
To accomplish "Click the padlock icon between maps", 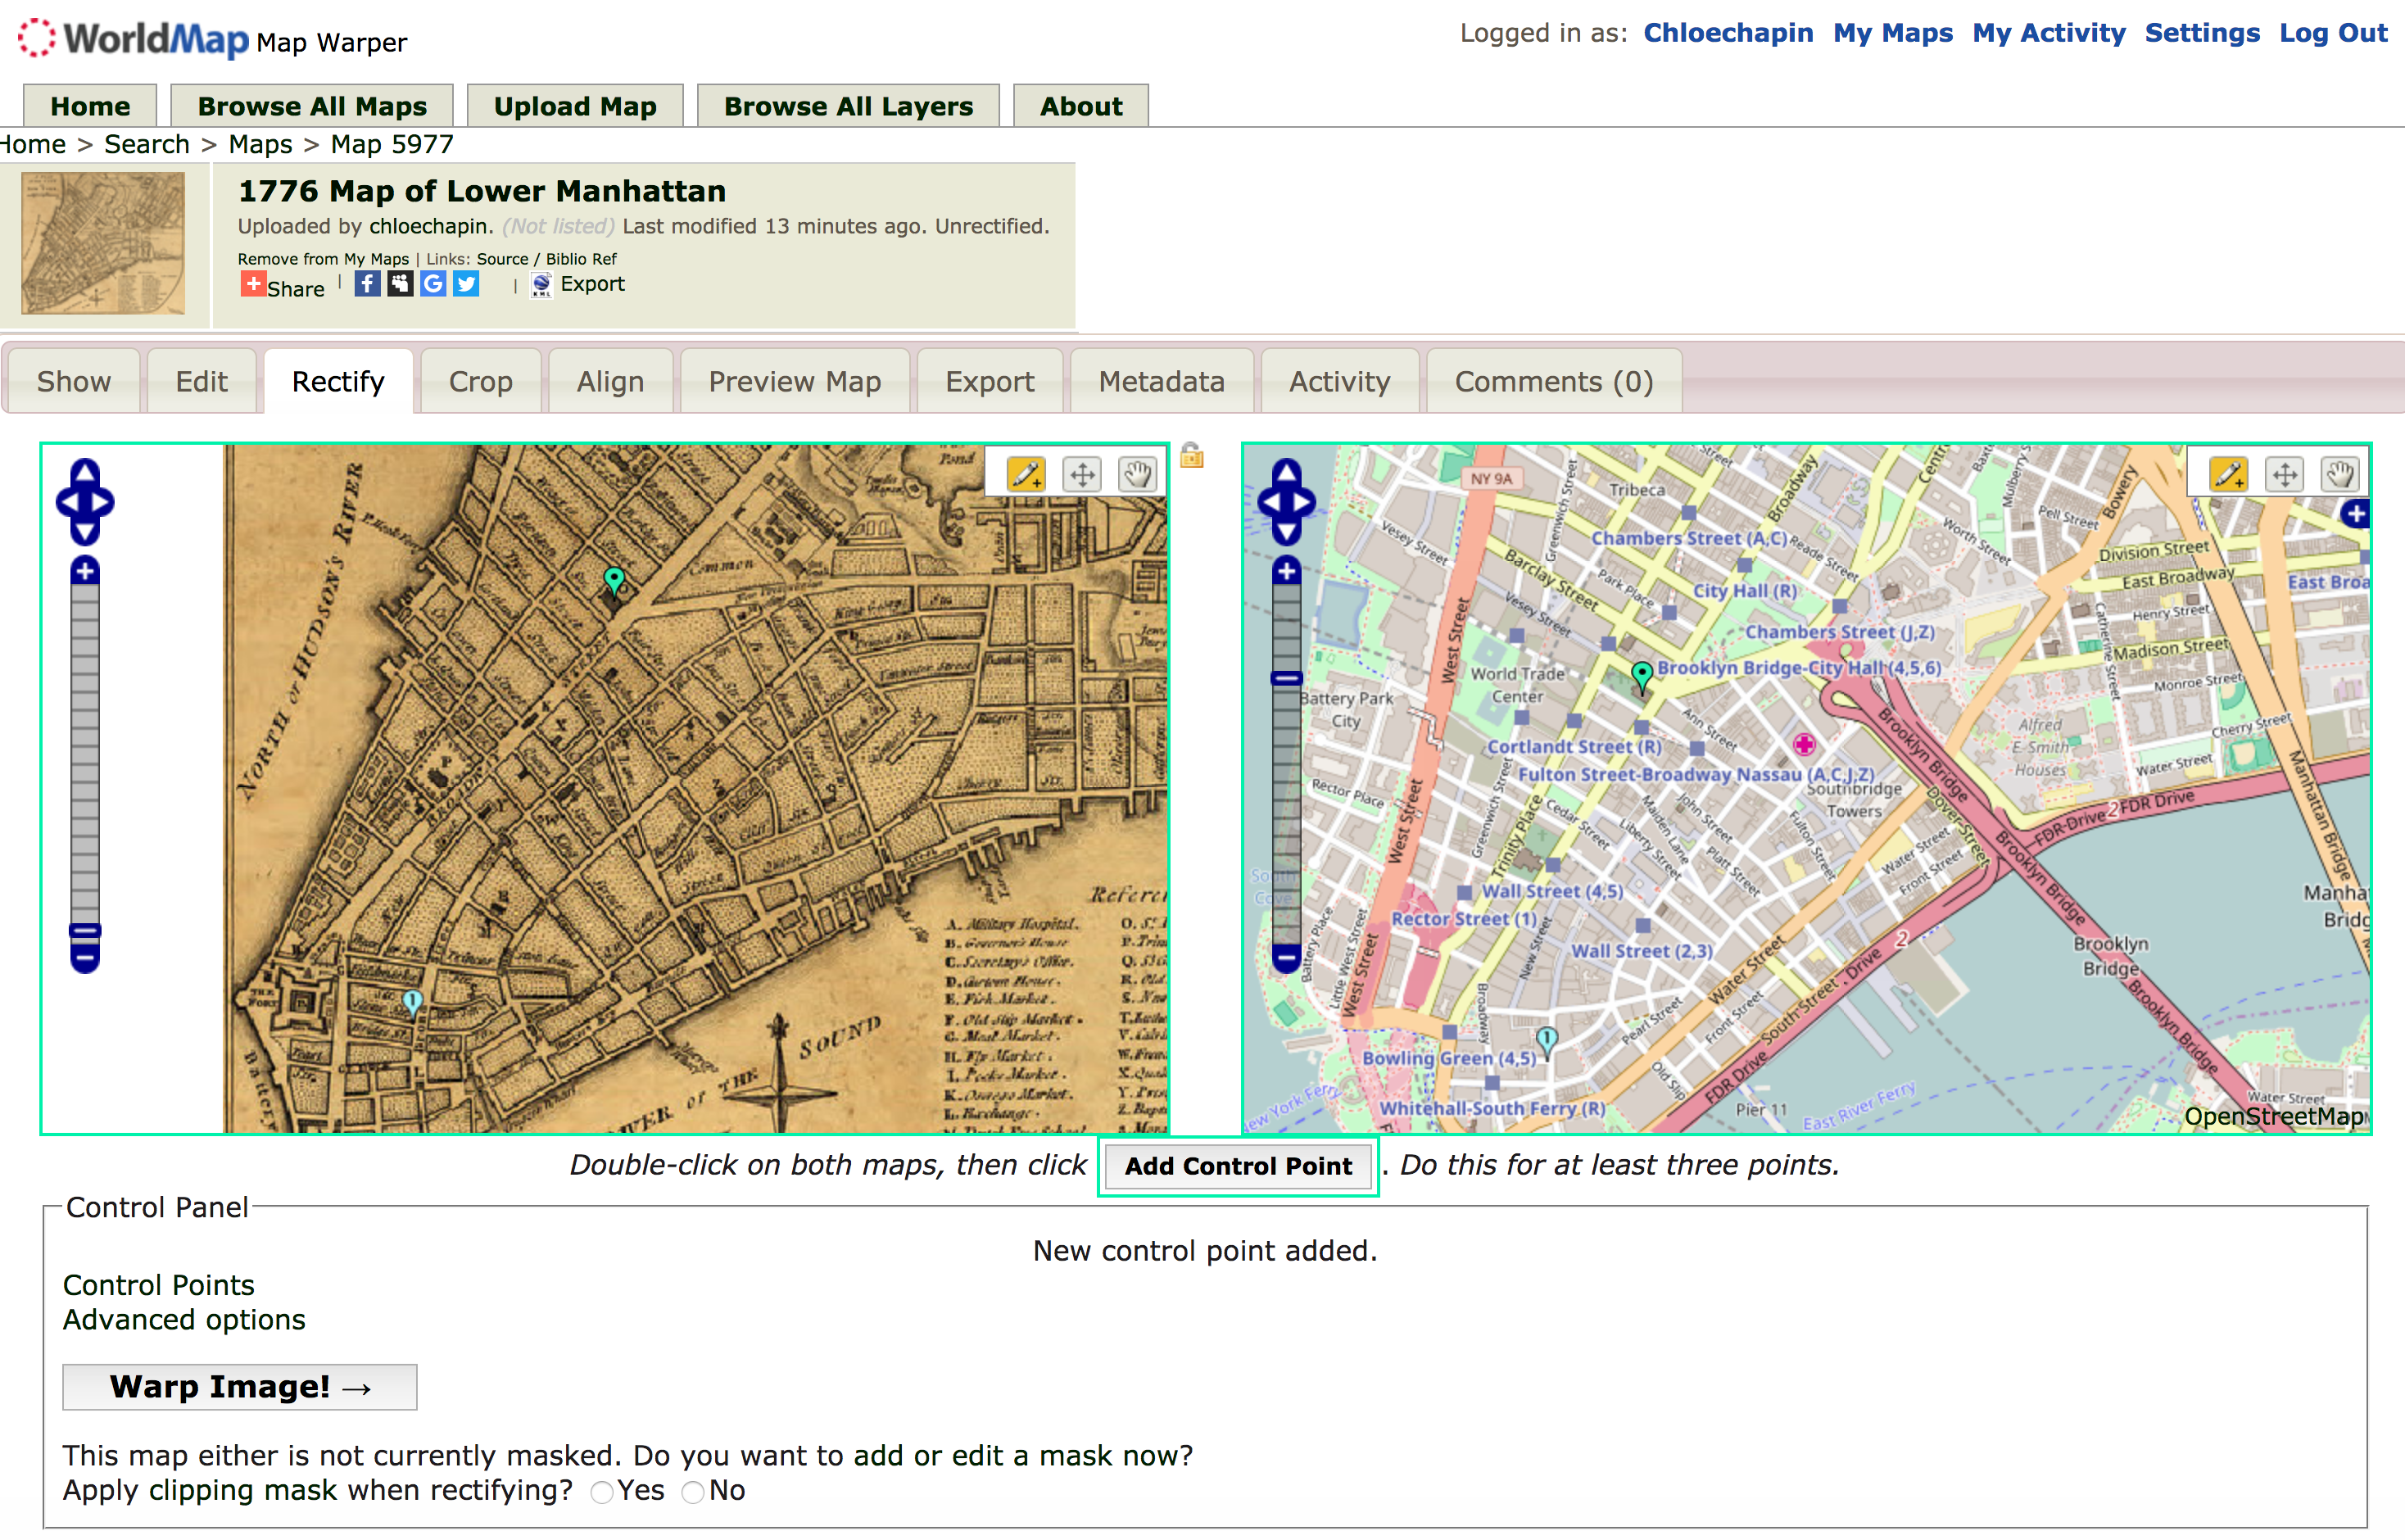I will point(1191,456).
